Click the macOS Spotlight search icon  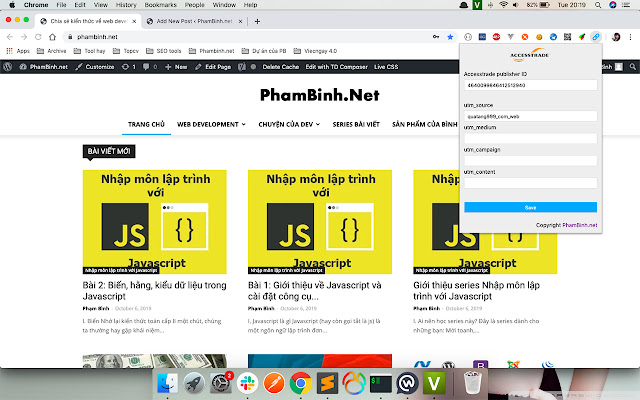[x=598, y=5]
